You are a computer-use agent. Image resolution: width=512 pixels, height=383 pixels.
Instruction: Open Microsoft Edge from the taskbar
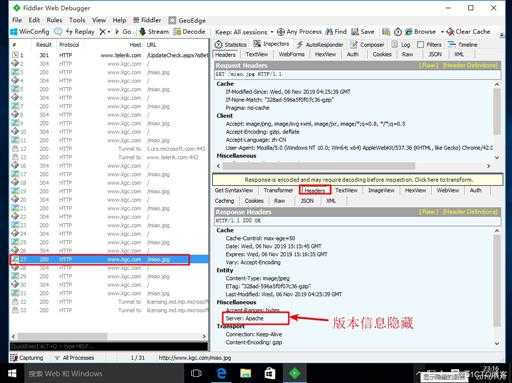(221, 373)
